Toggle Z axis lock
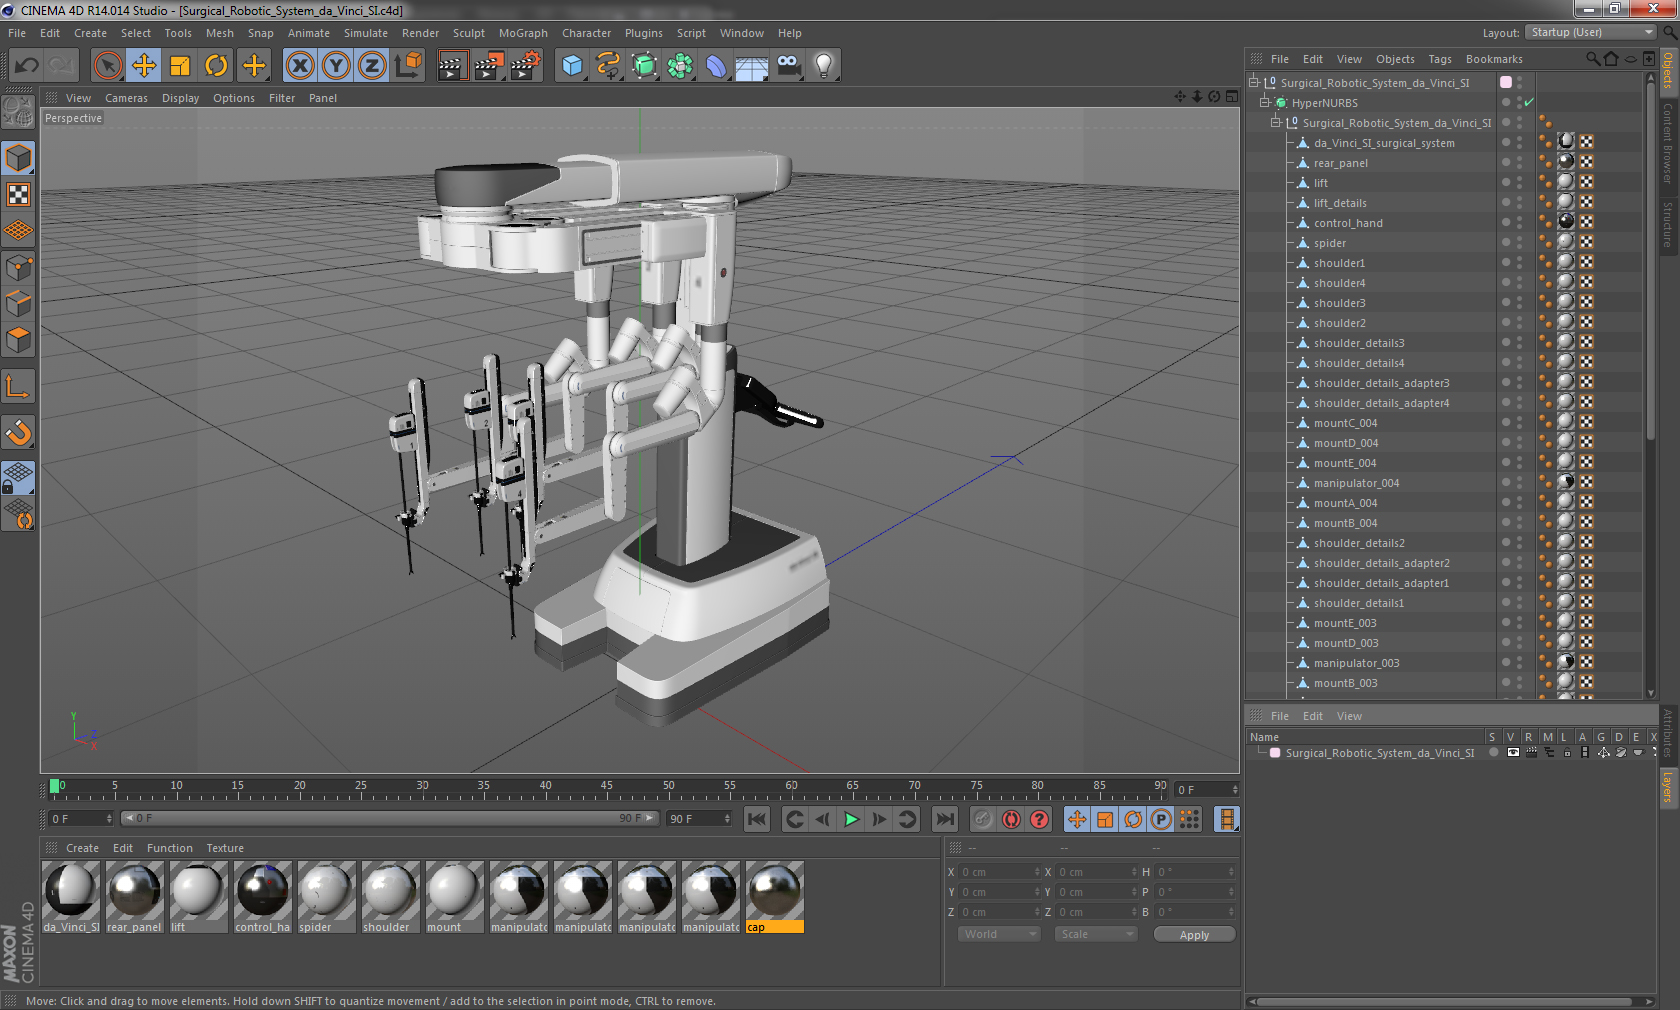The height and width of the screenshot is (1010, 1680). 372,66
